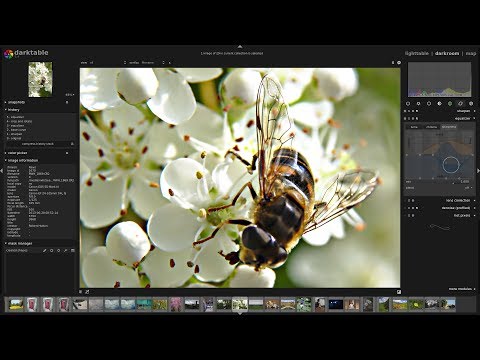The width and height of the screenshot is (480, 360).
Task: Open quick styles icon below image
Action: coord(87,292)
